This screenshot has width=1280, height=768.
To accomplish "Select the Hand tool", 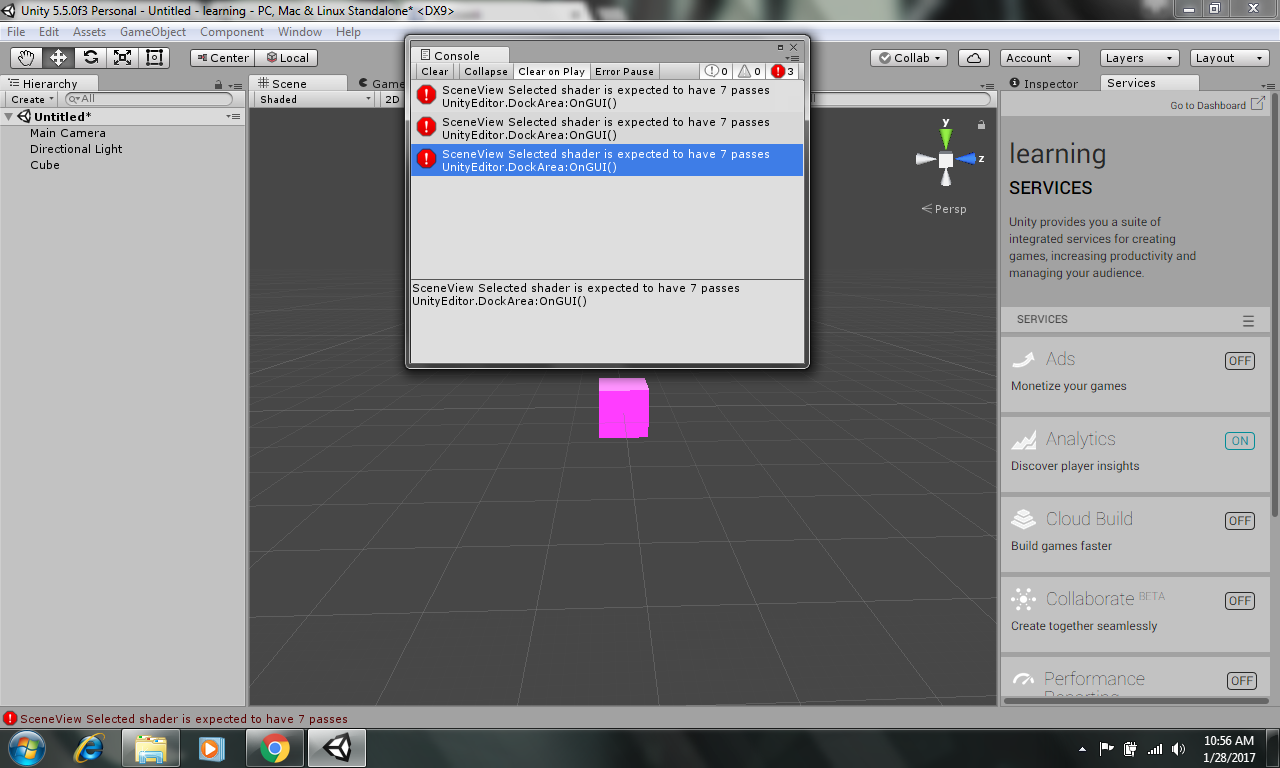I will tap(27, 58).
